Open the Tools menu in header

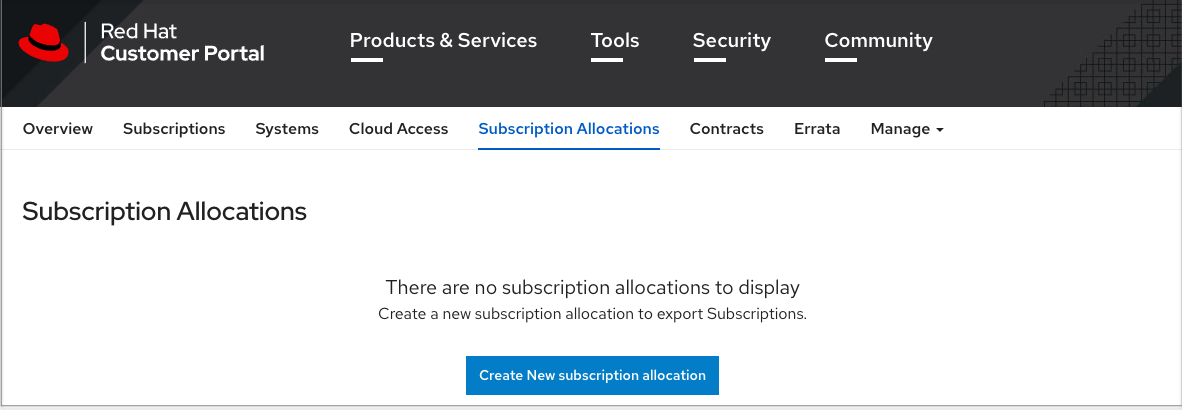click(x=615, y=41)
